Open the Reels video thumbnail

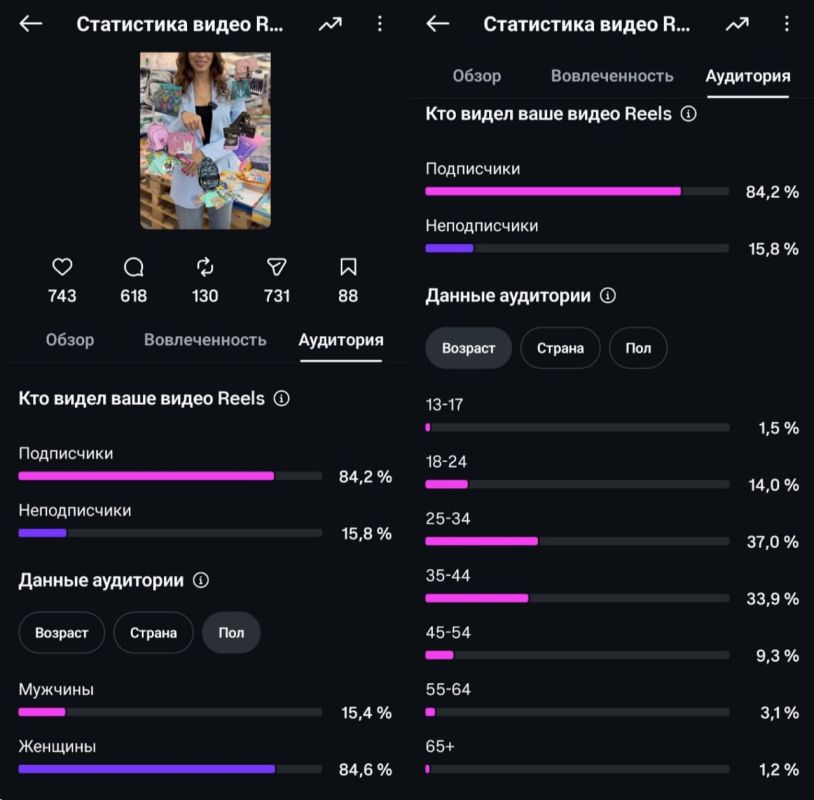(x=205, y=140)
